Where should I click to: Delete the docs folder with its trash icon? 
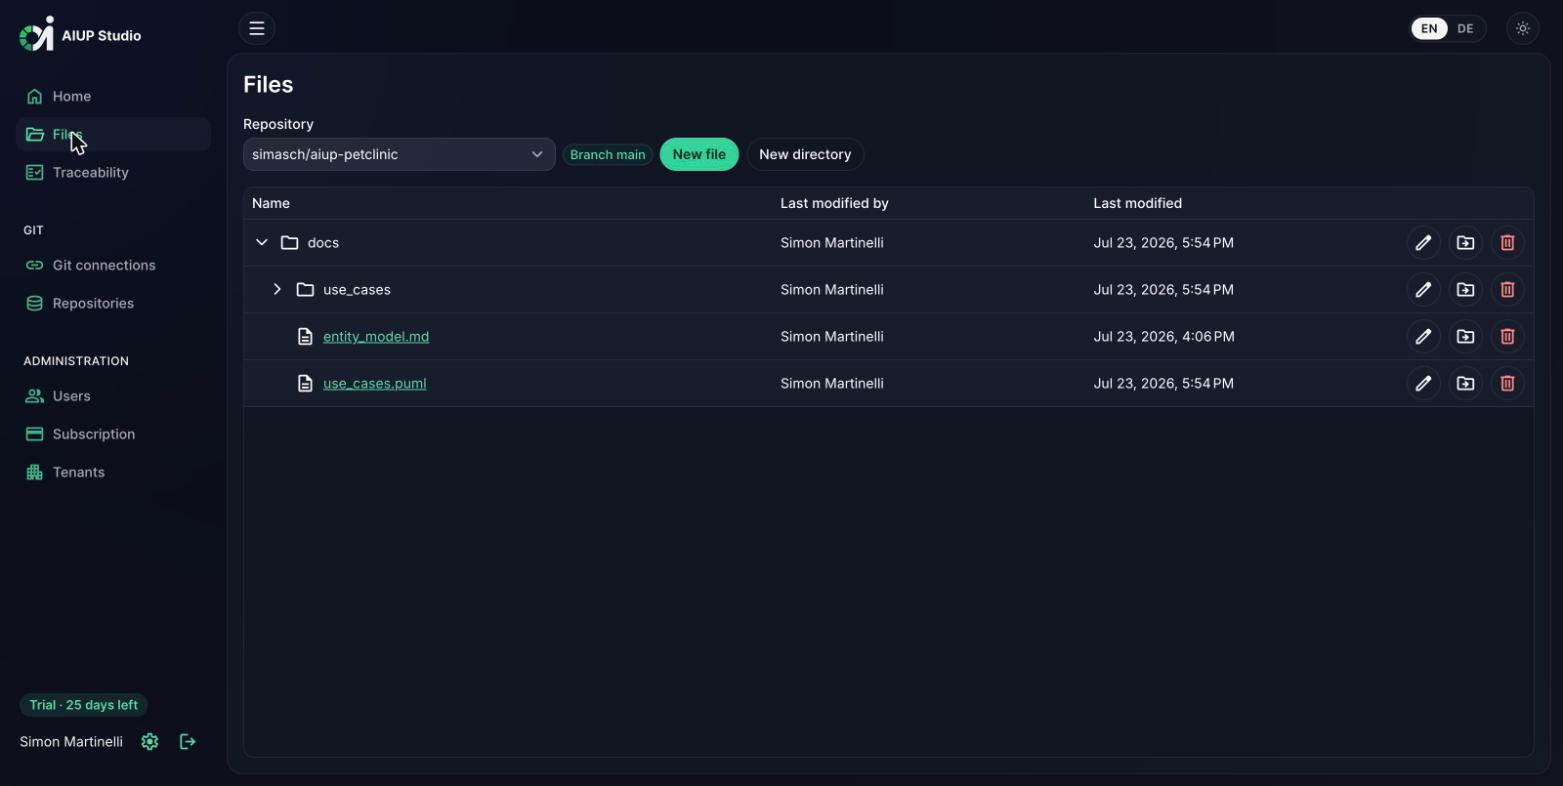(x=1507, y=243)
